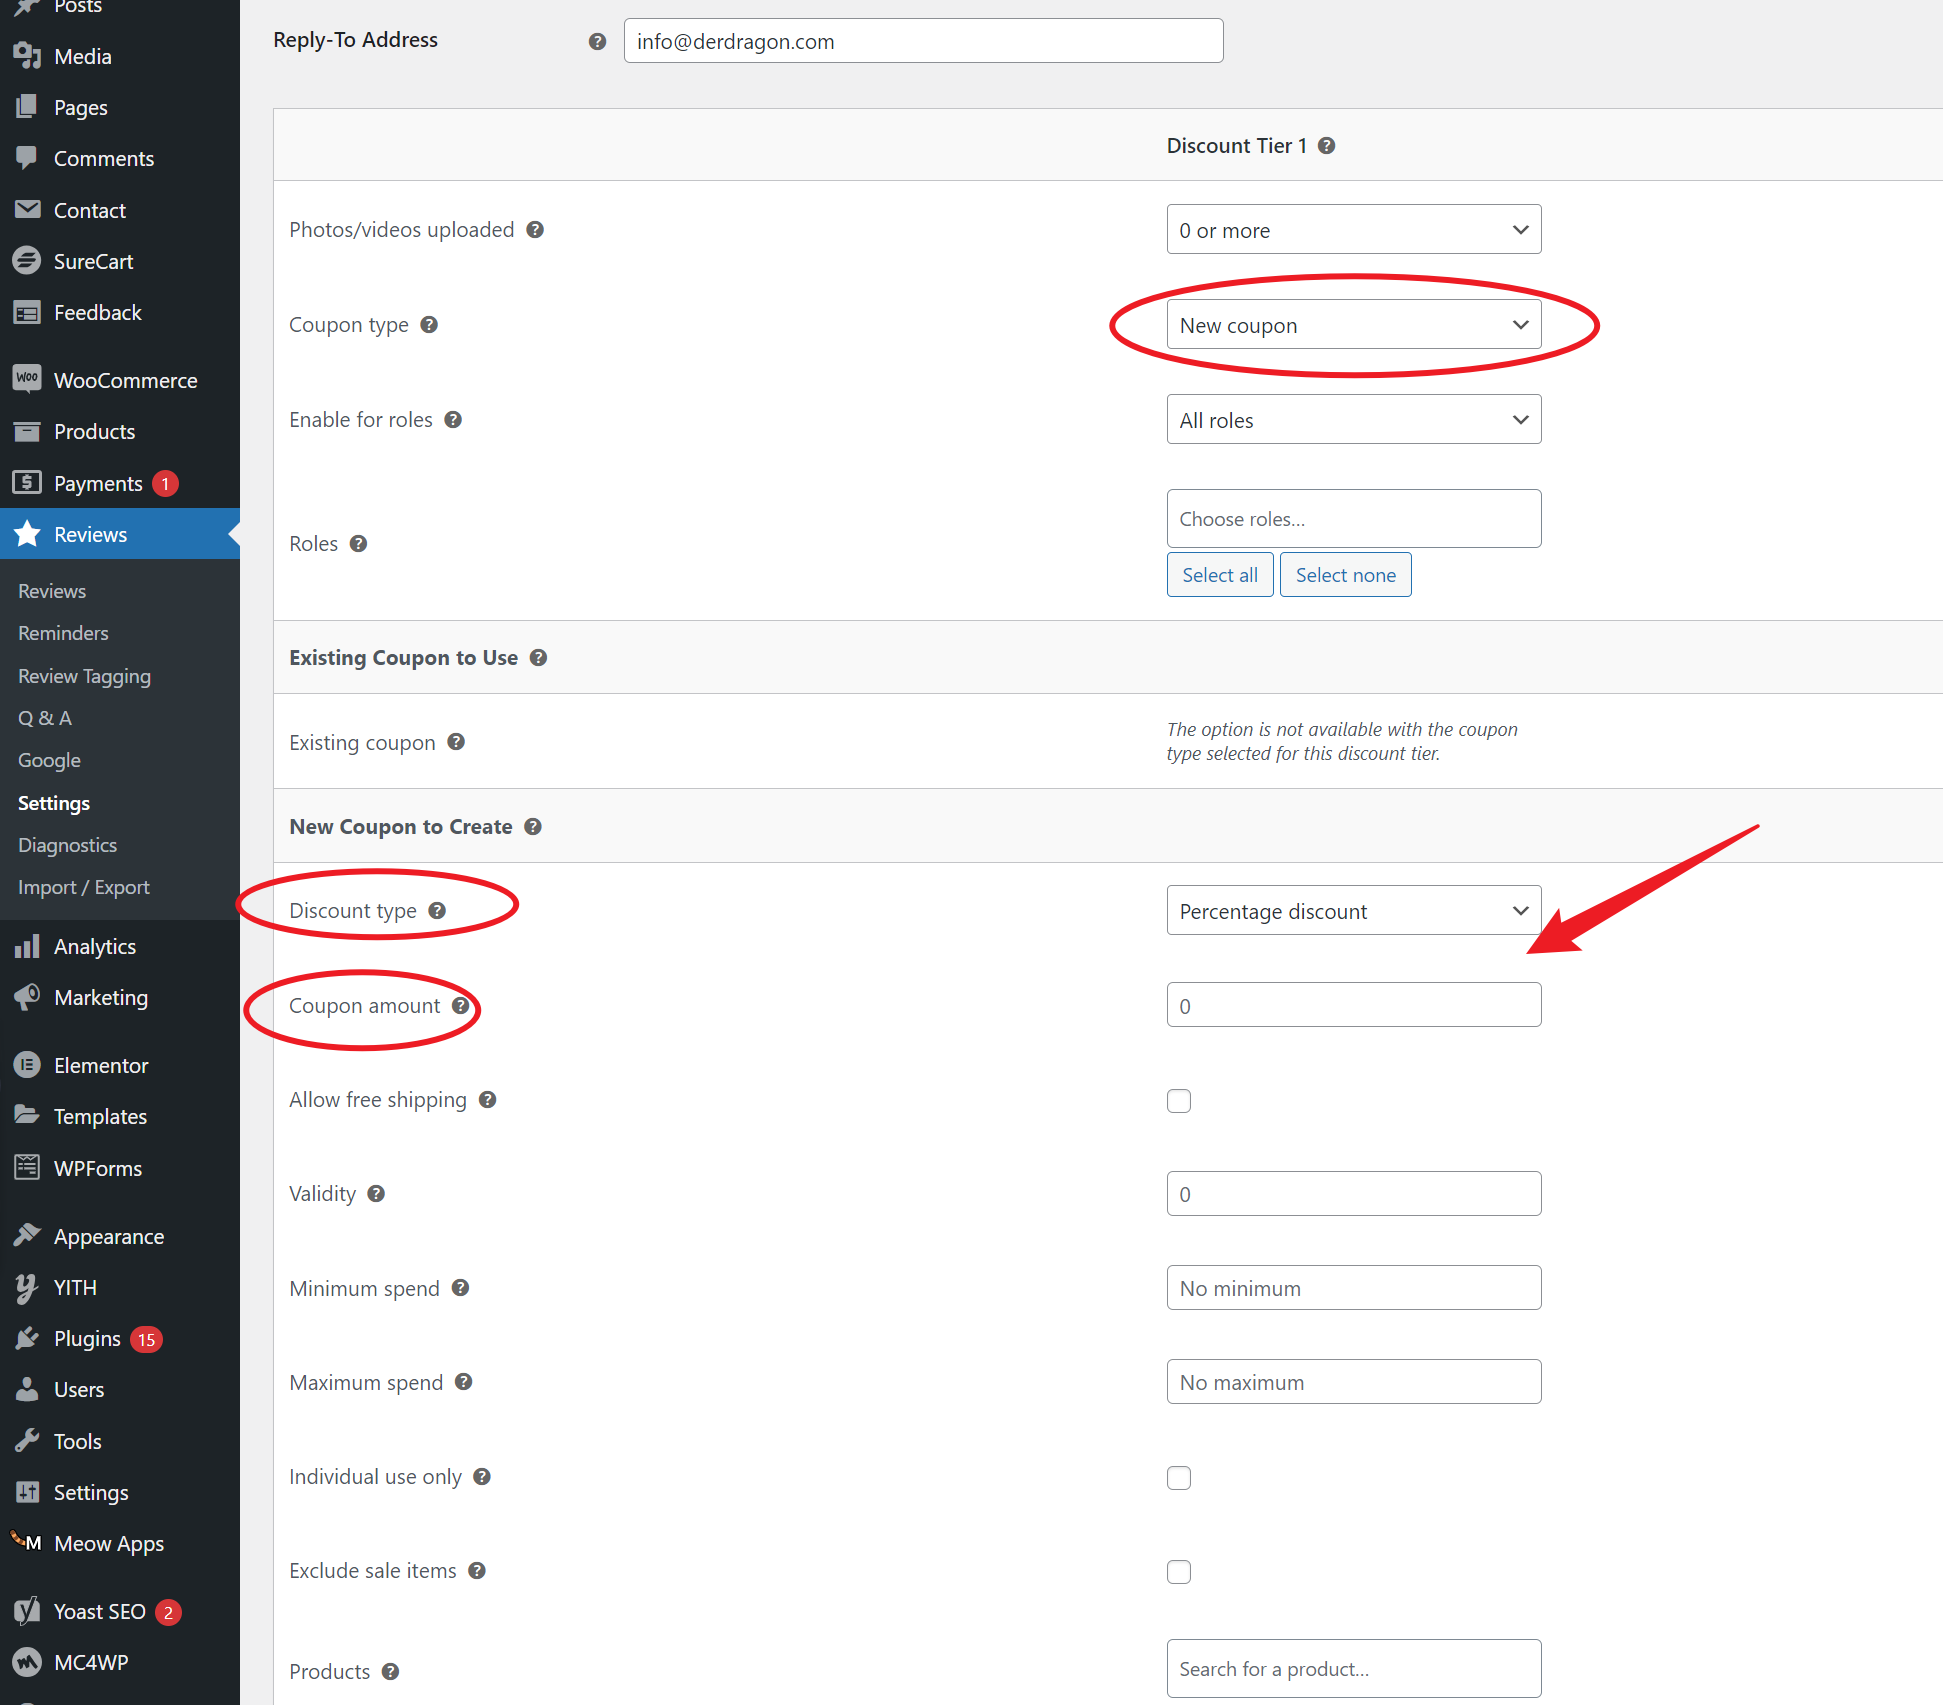1943x1705 pixels.
Task: Enable Allow free shipping
Action: [x=1179, y=1100]
